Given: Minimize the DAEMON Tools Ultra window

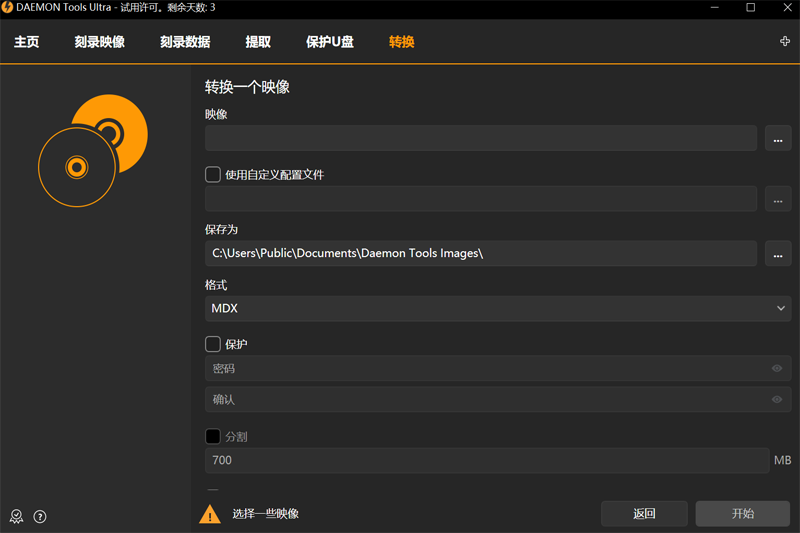Looking at the screenshot, I should 715,8.
